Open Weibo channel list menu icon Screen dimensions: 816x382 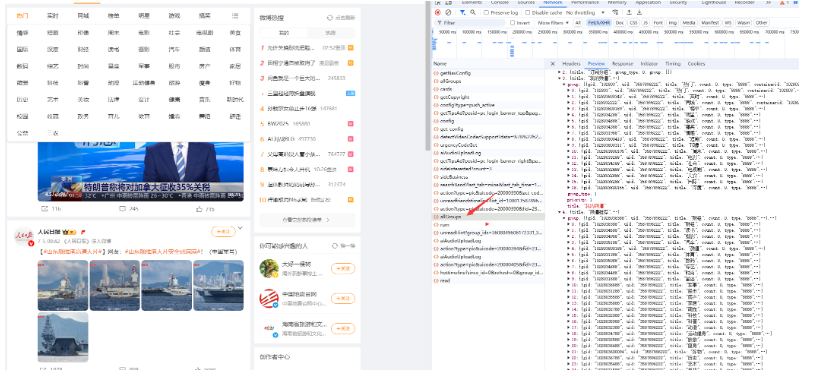(235, 16)
